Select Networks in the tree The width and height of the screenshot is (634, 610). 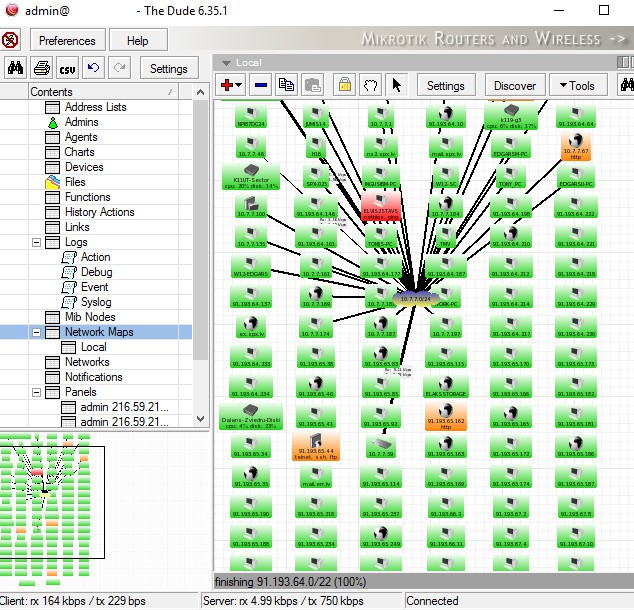click(x=87, y=362)
